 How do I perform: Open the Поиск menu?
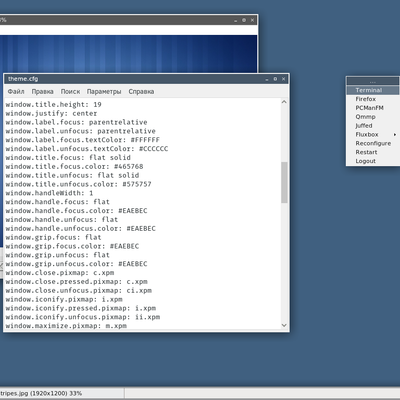pyautogui.click(x=70, y=91)
